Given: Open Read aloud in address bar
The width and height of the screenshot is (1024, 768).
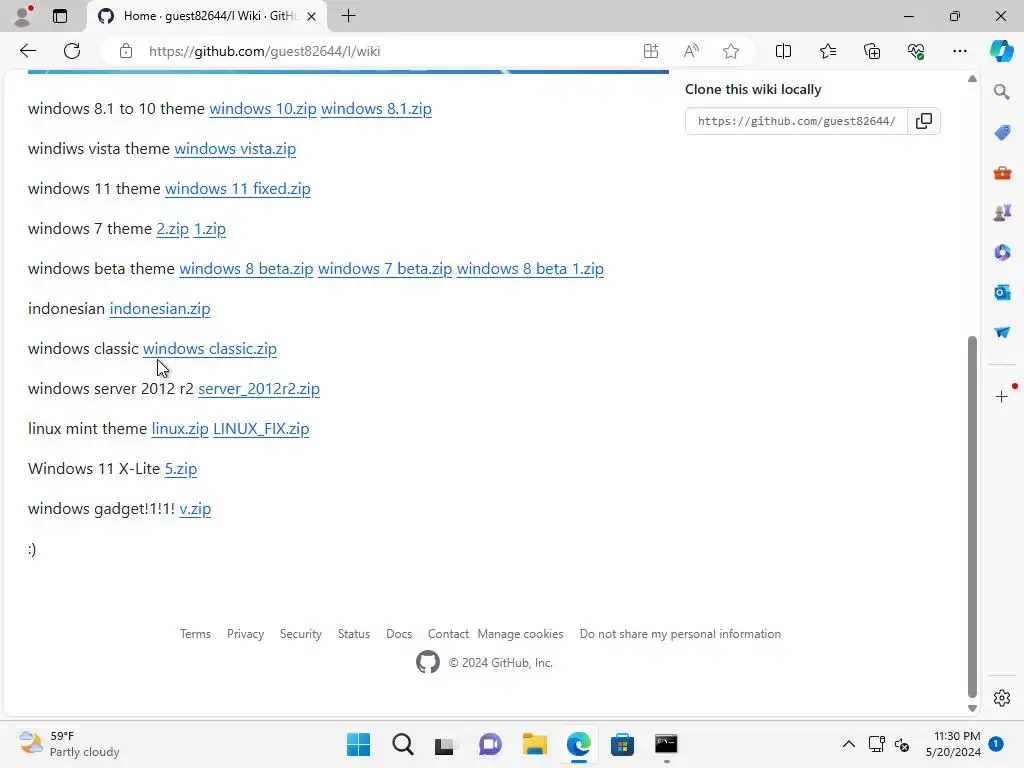Looking at the screenshot, I should click(691, 51).
